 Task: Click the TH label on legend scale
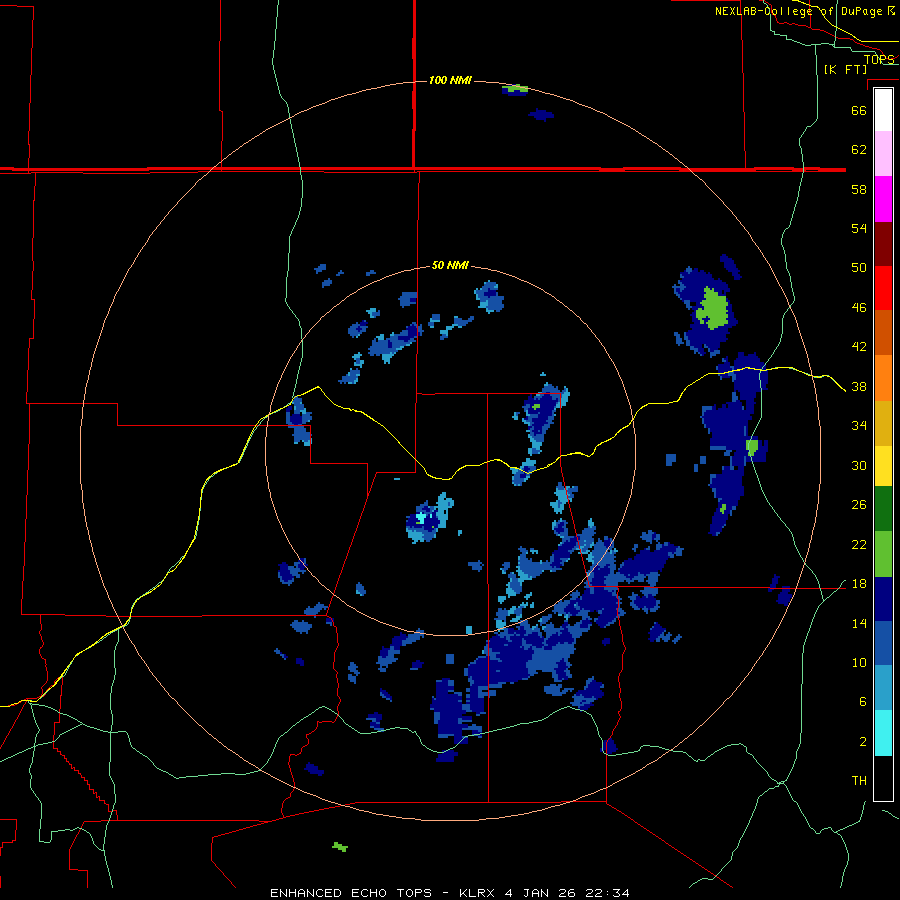pos(859,781)
